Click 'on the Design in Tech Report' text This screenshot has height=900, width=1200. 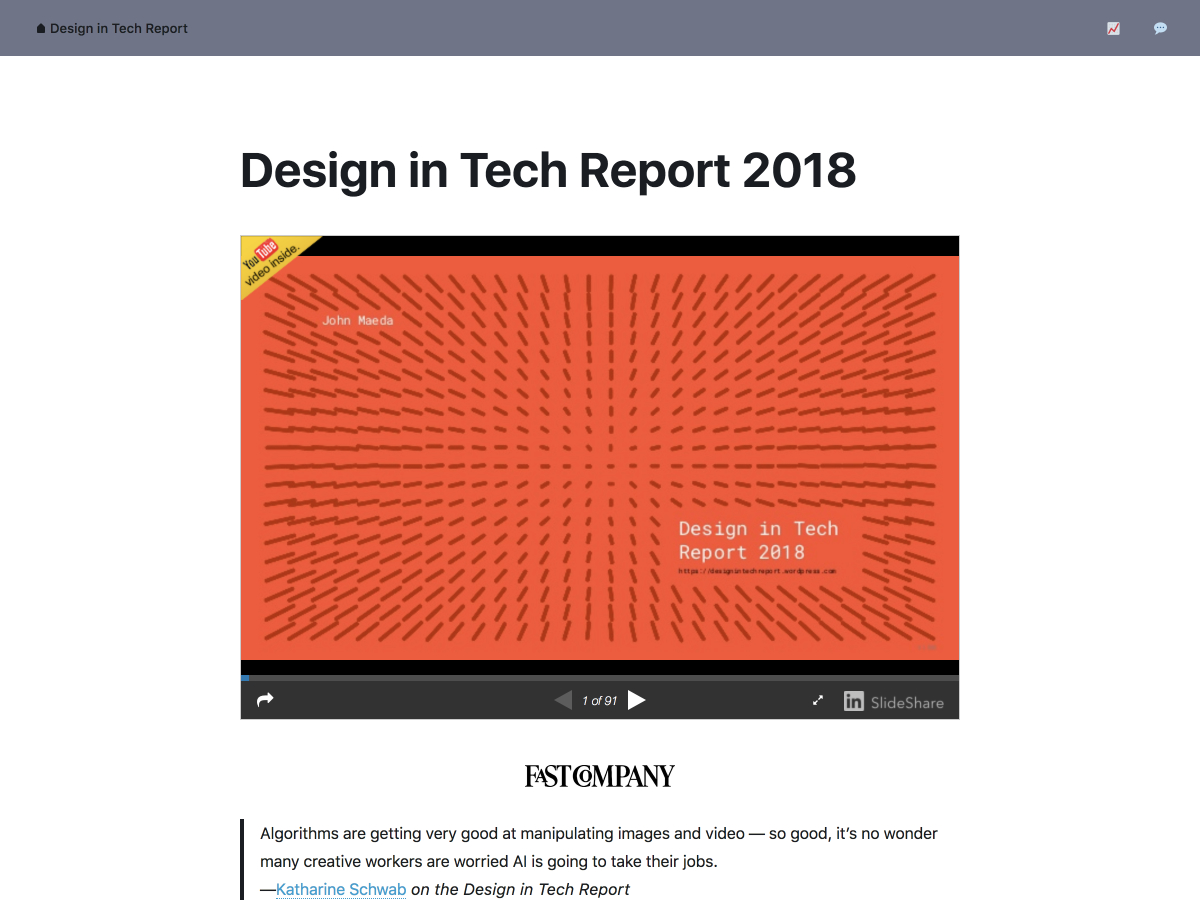click(x=520, y=889)
